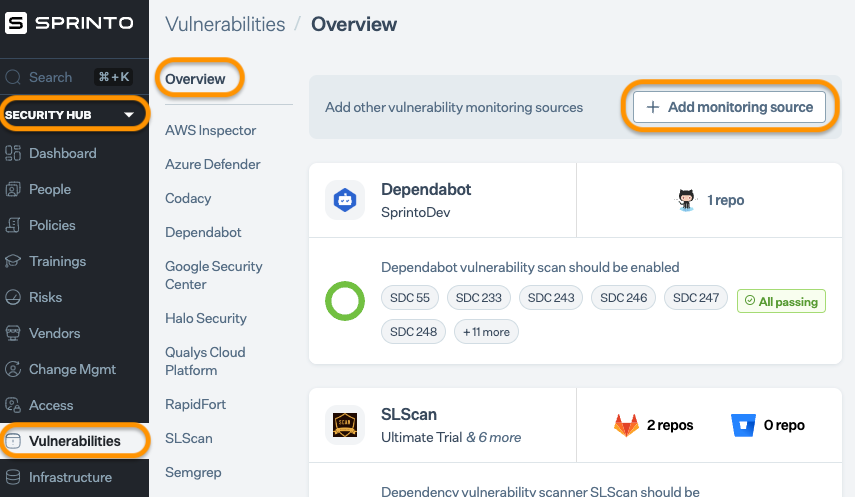The height and width of the screenshot is (497, 855).
Task: Click the SDC 55 tag
Action: click(x=410, y=298)
